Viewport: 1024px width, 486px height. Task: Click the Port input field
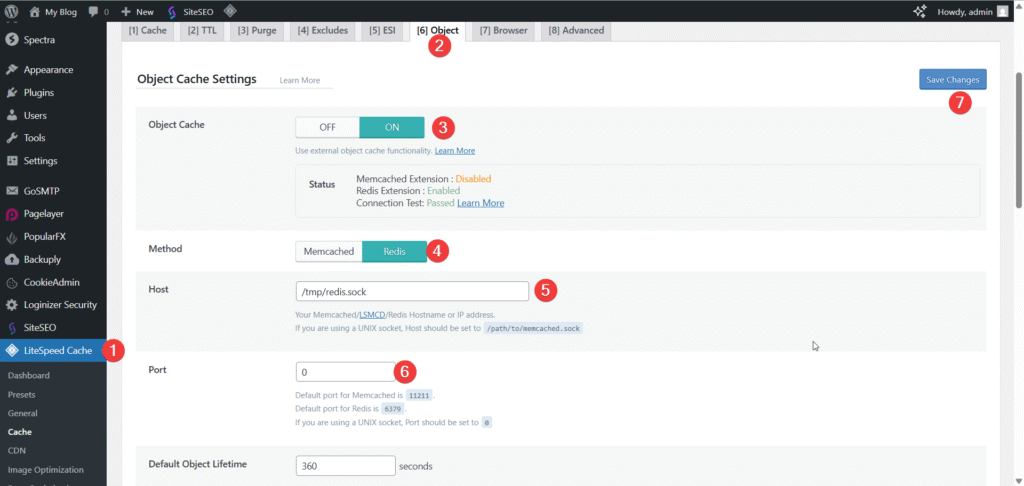click(345, 371)
